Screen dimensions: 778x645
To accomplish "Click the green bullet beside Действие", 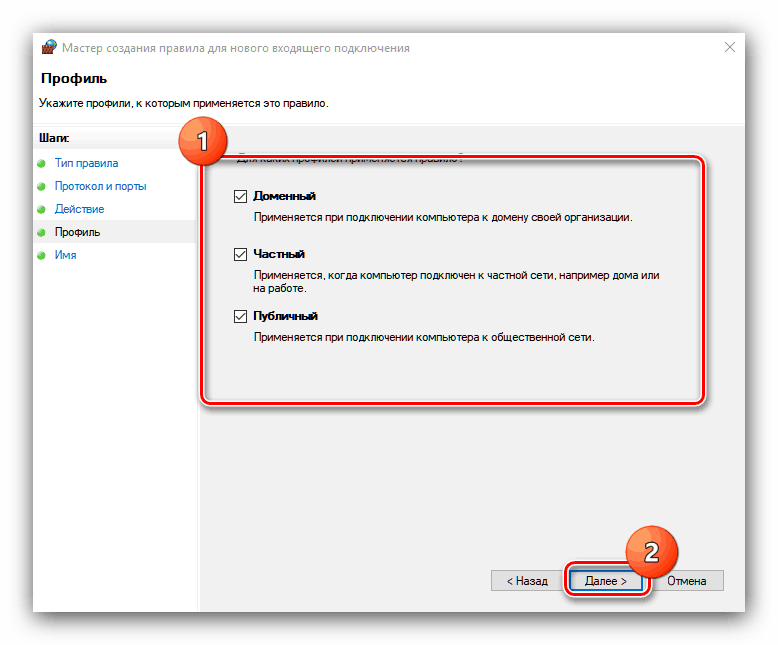I will point(42,209).
